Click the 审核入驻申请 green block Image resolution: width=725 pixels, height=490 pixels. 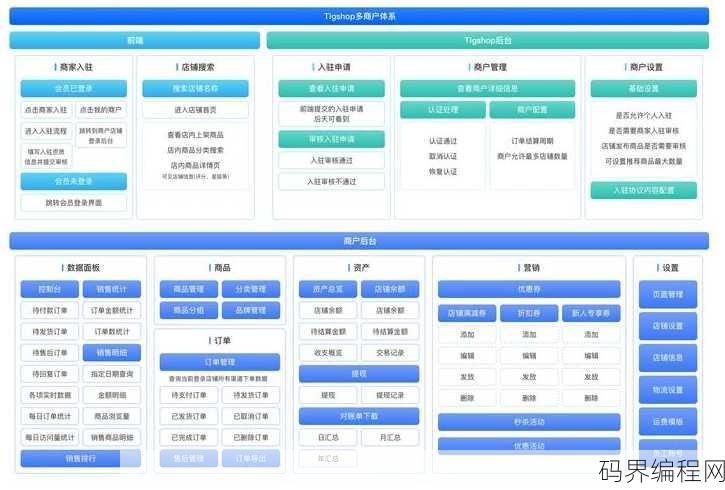(x=331, y=139)
